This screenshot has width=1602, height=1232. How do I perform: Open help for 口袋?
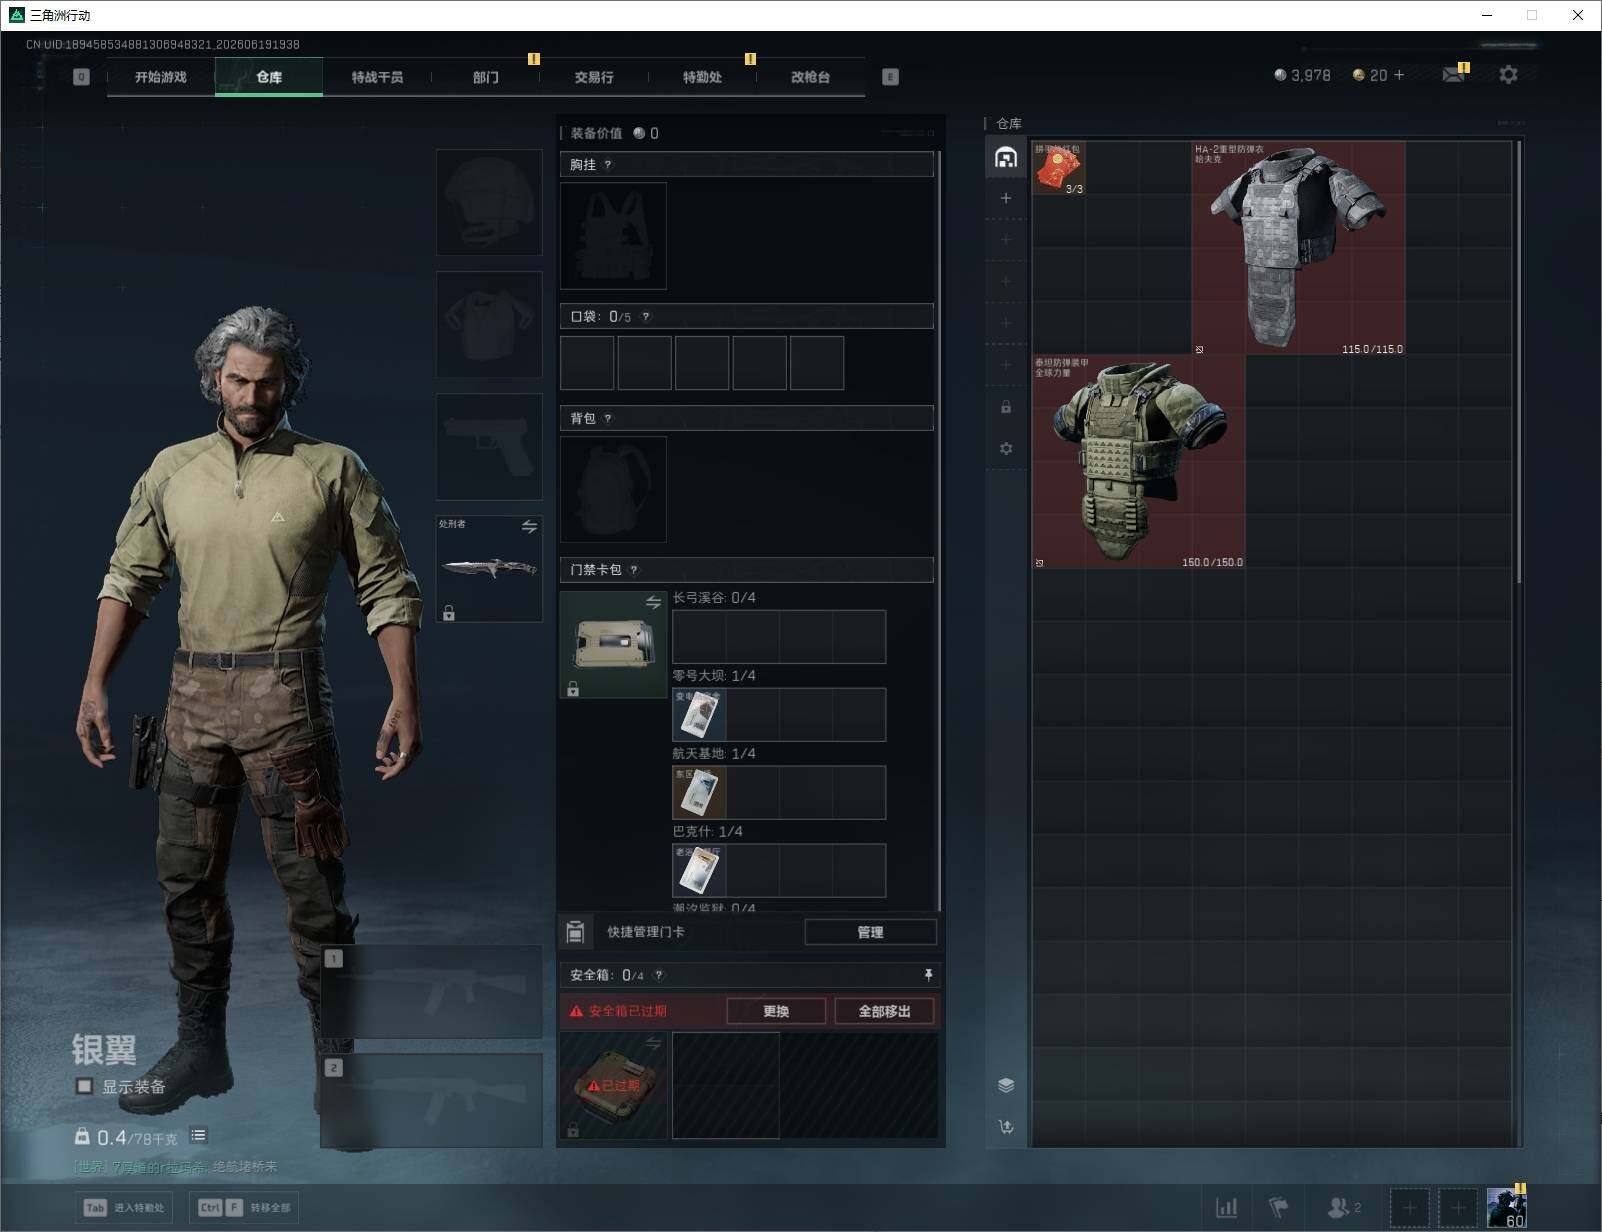(x=646, y=317)
